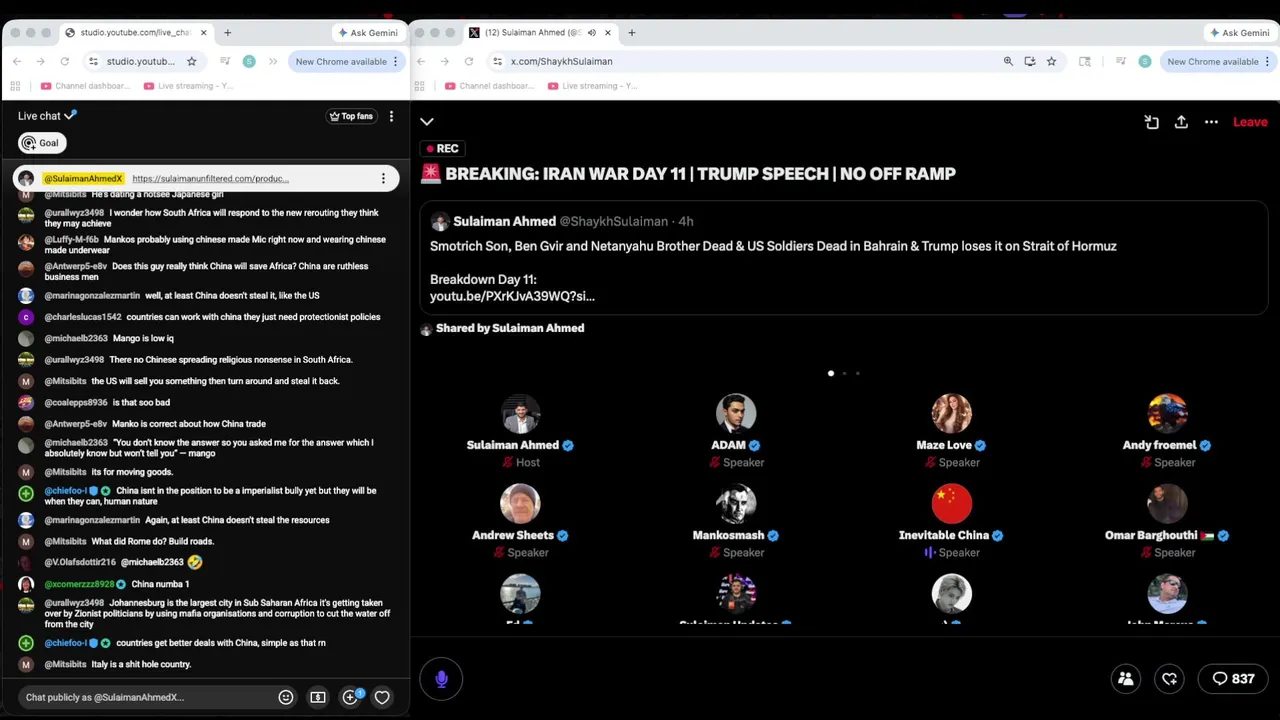Click the Super Chat dollar icon in chat input

pyautogui.click(x=318, y=697)
